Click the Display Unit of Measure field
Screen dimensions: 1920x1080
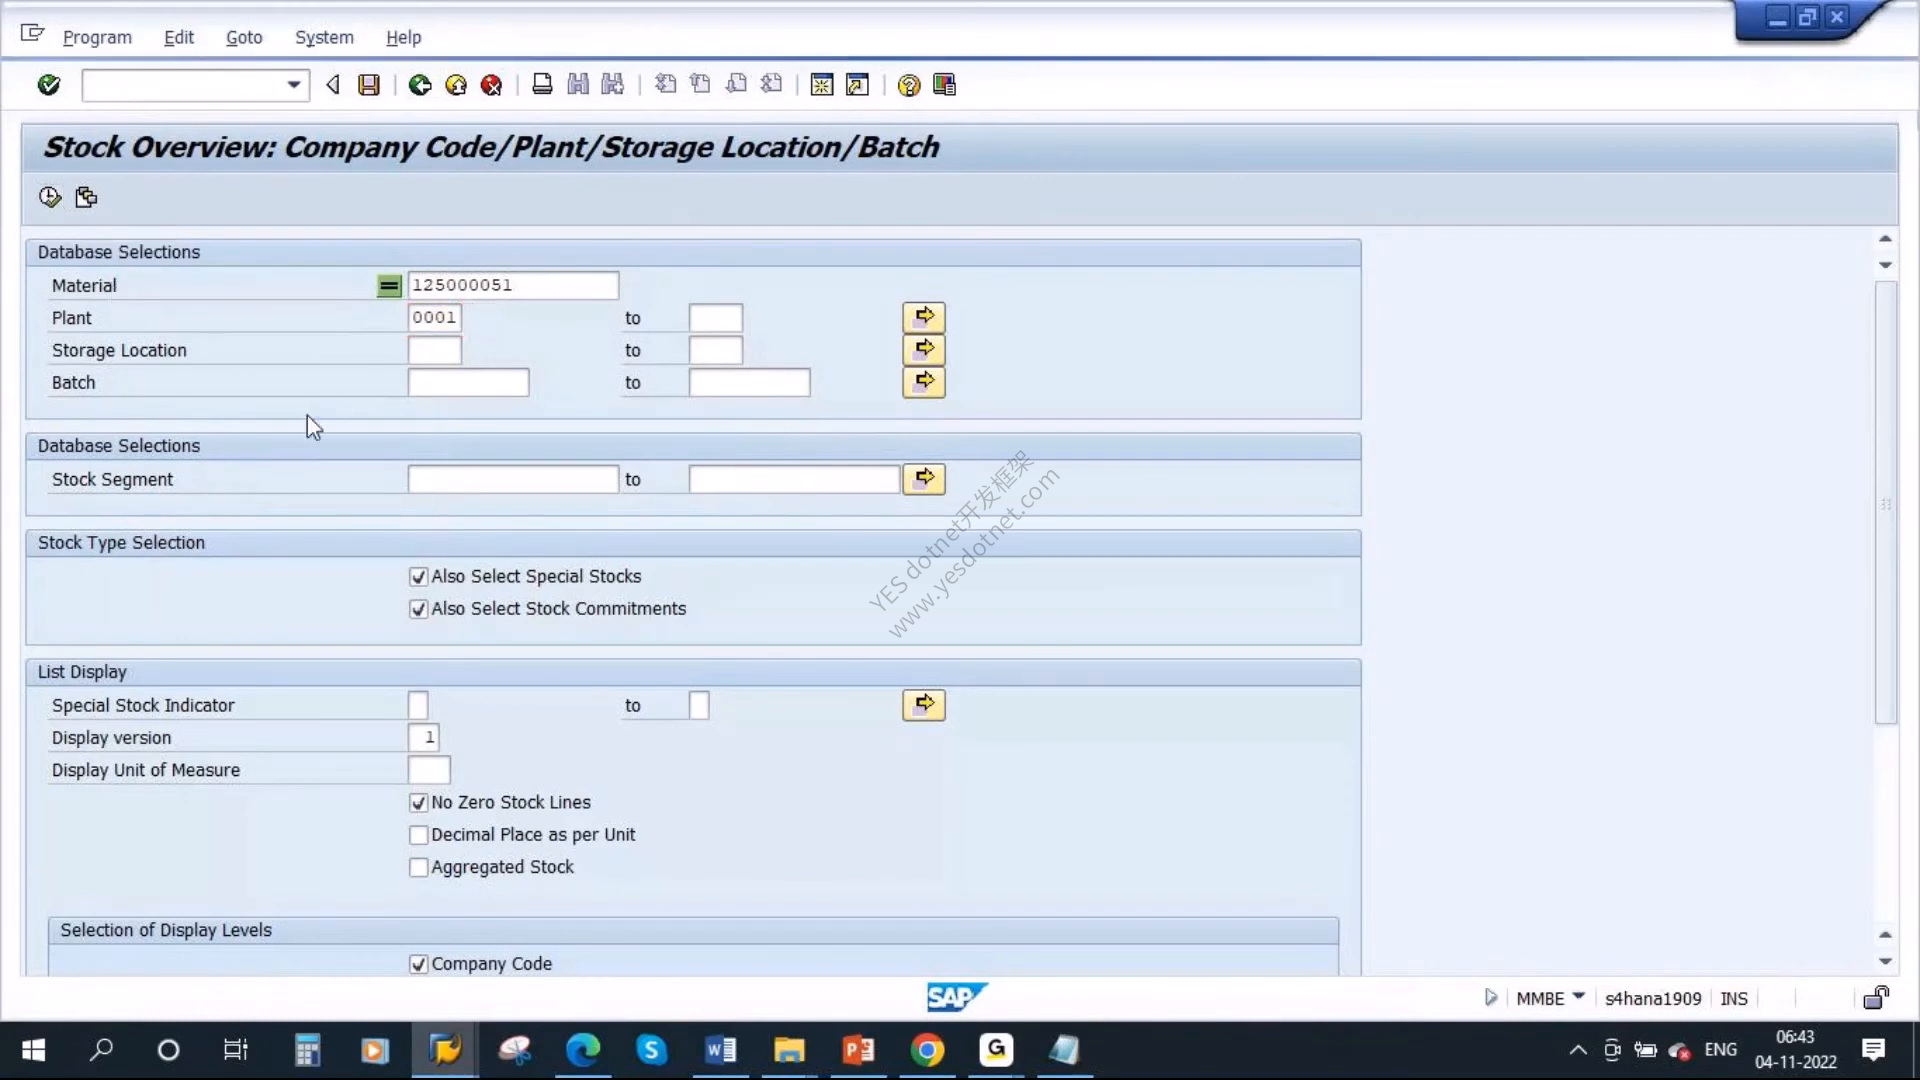429,770
